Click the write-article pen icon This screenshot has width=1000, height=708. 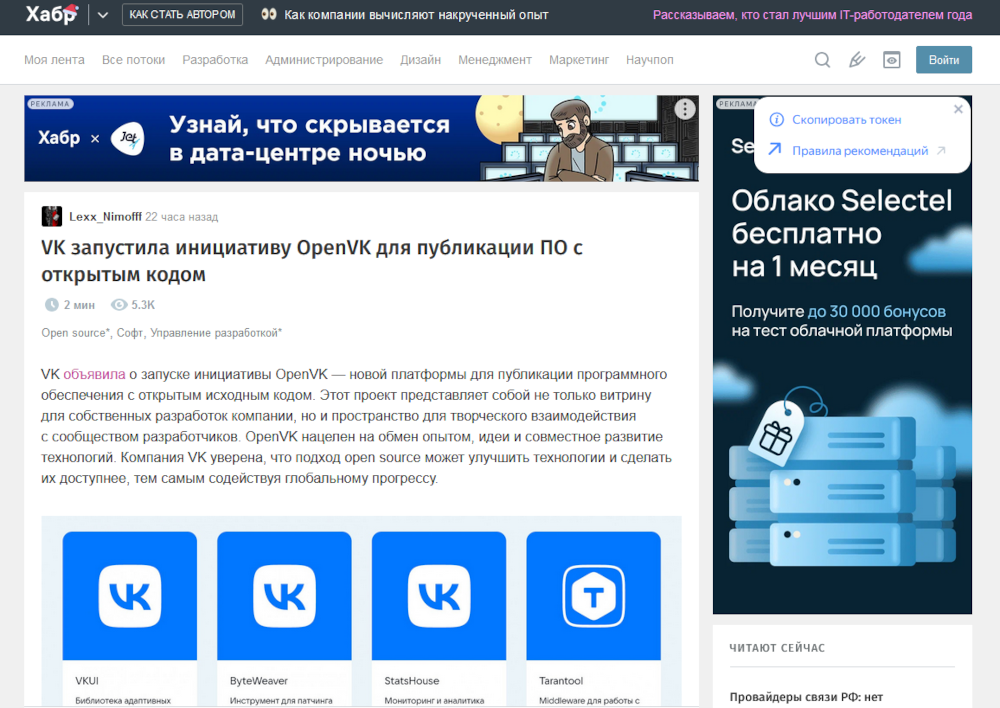coord(857,60)
